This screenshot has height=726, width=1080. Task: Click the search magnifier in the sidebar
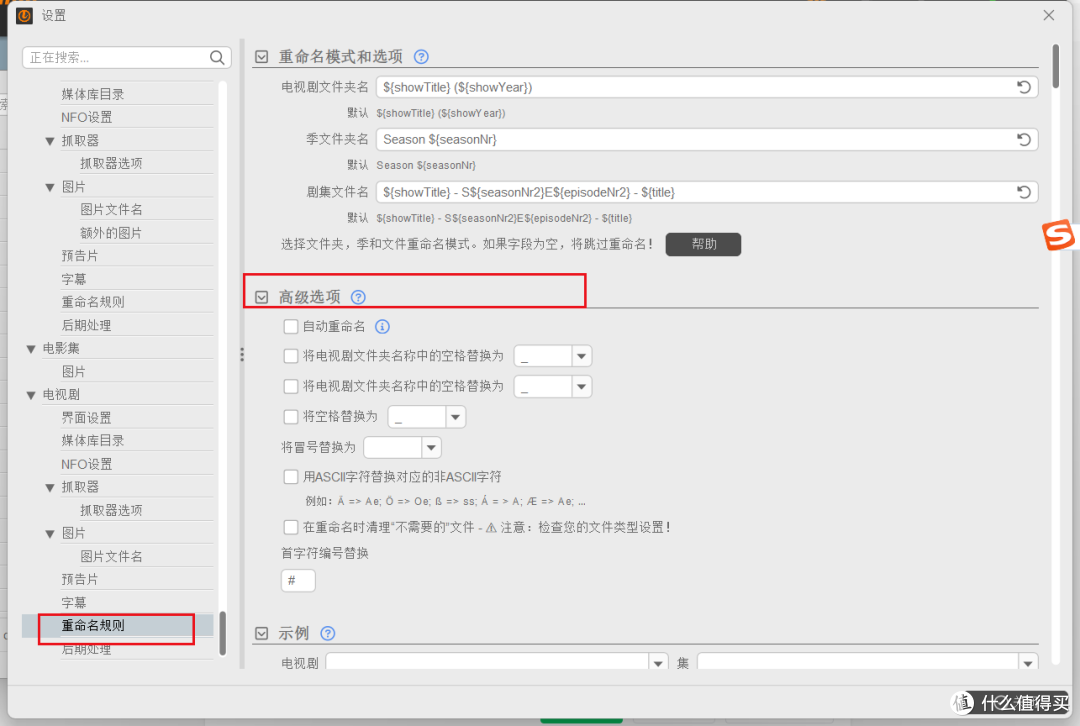point(217,57)
